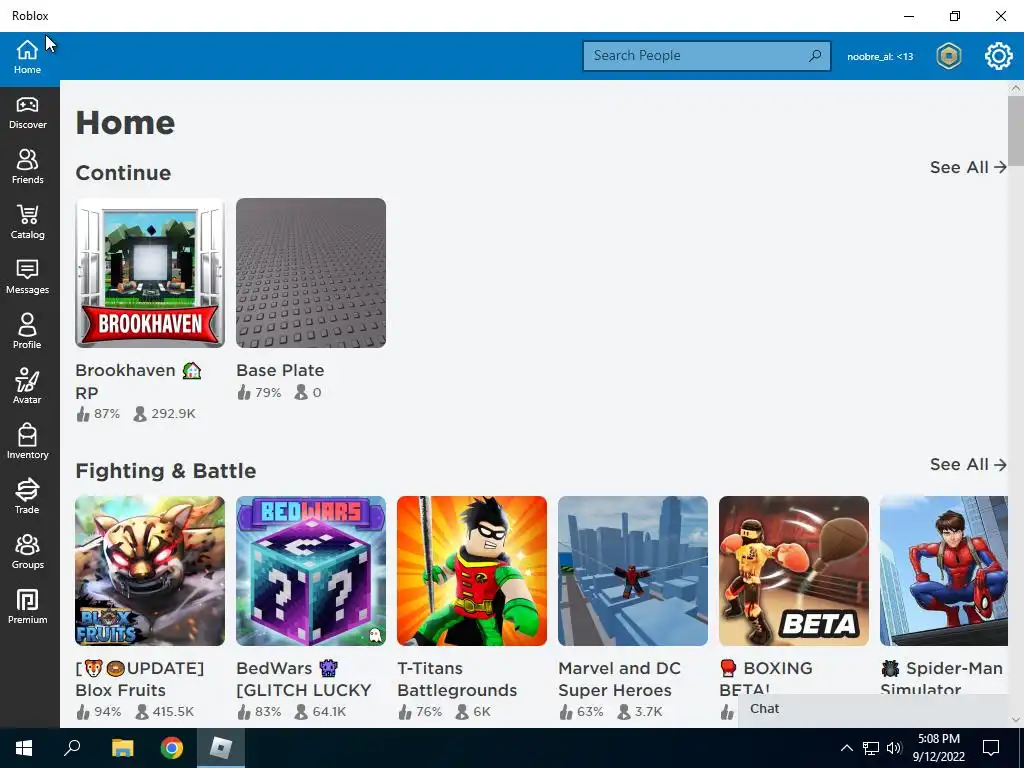Screen dimensions: 1024x768
Task: Click the volume speaker tray icon
Action: (894, 748)
